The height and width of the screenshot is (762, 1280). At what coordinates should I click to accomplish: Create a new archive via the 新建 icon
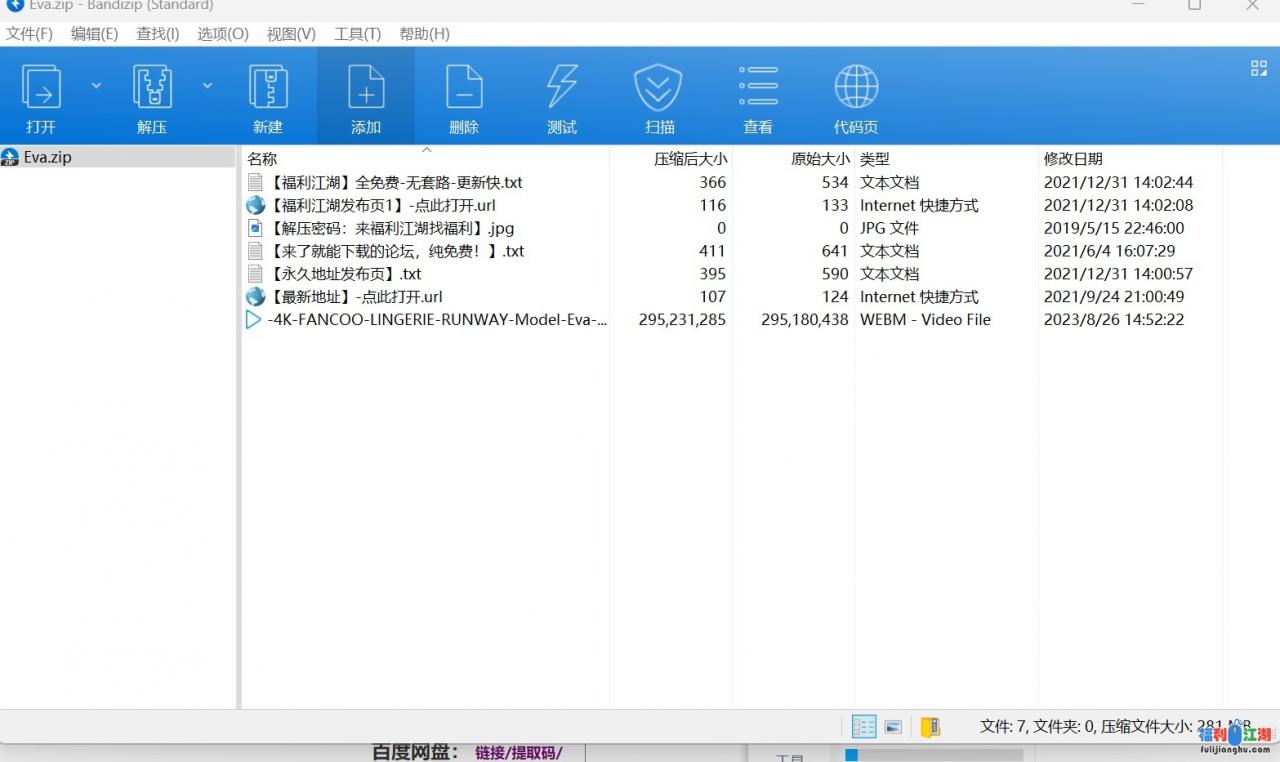coord(268,95)
